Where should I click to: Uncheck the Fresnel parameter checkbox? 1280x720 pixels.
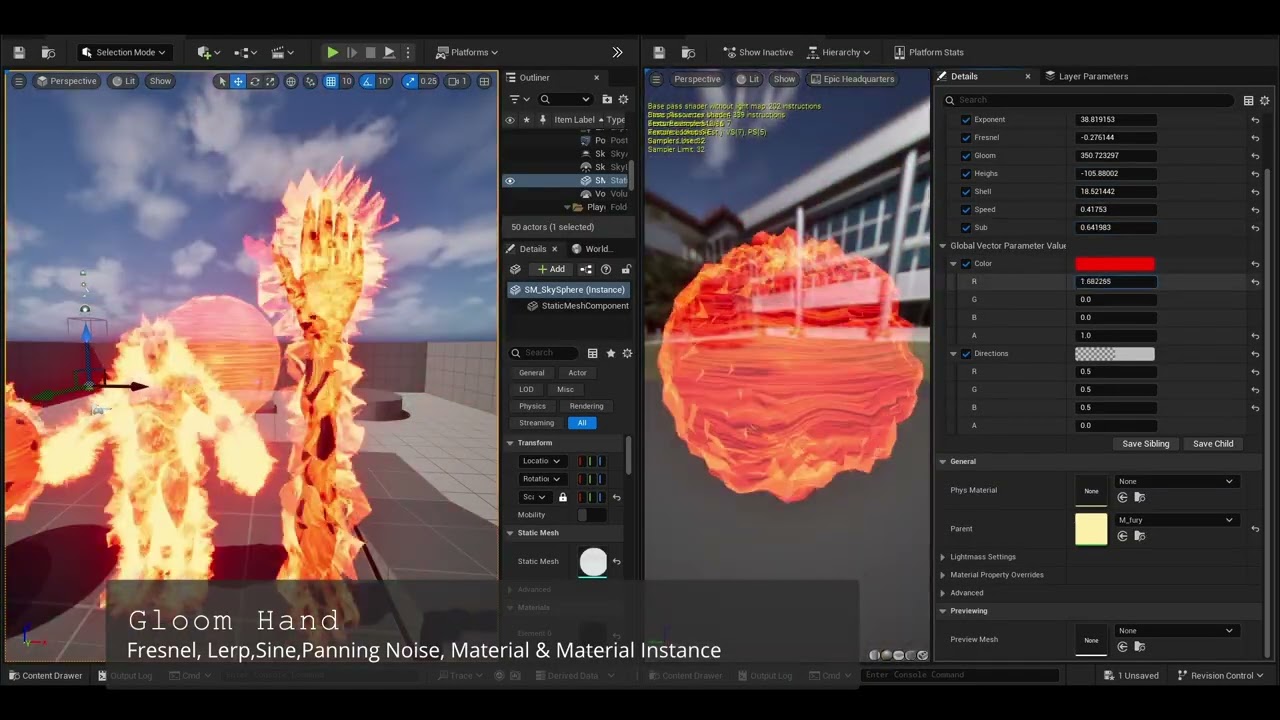pyautogui.click(x=966, y=138)
